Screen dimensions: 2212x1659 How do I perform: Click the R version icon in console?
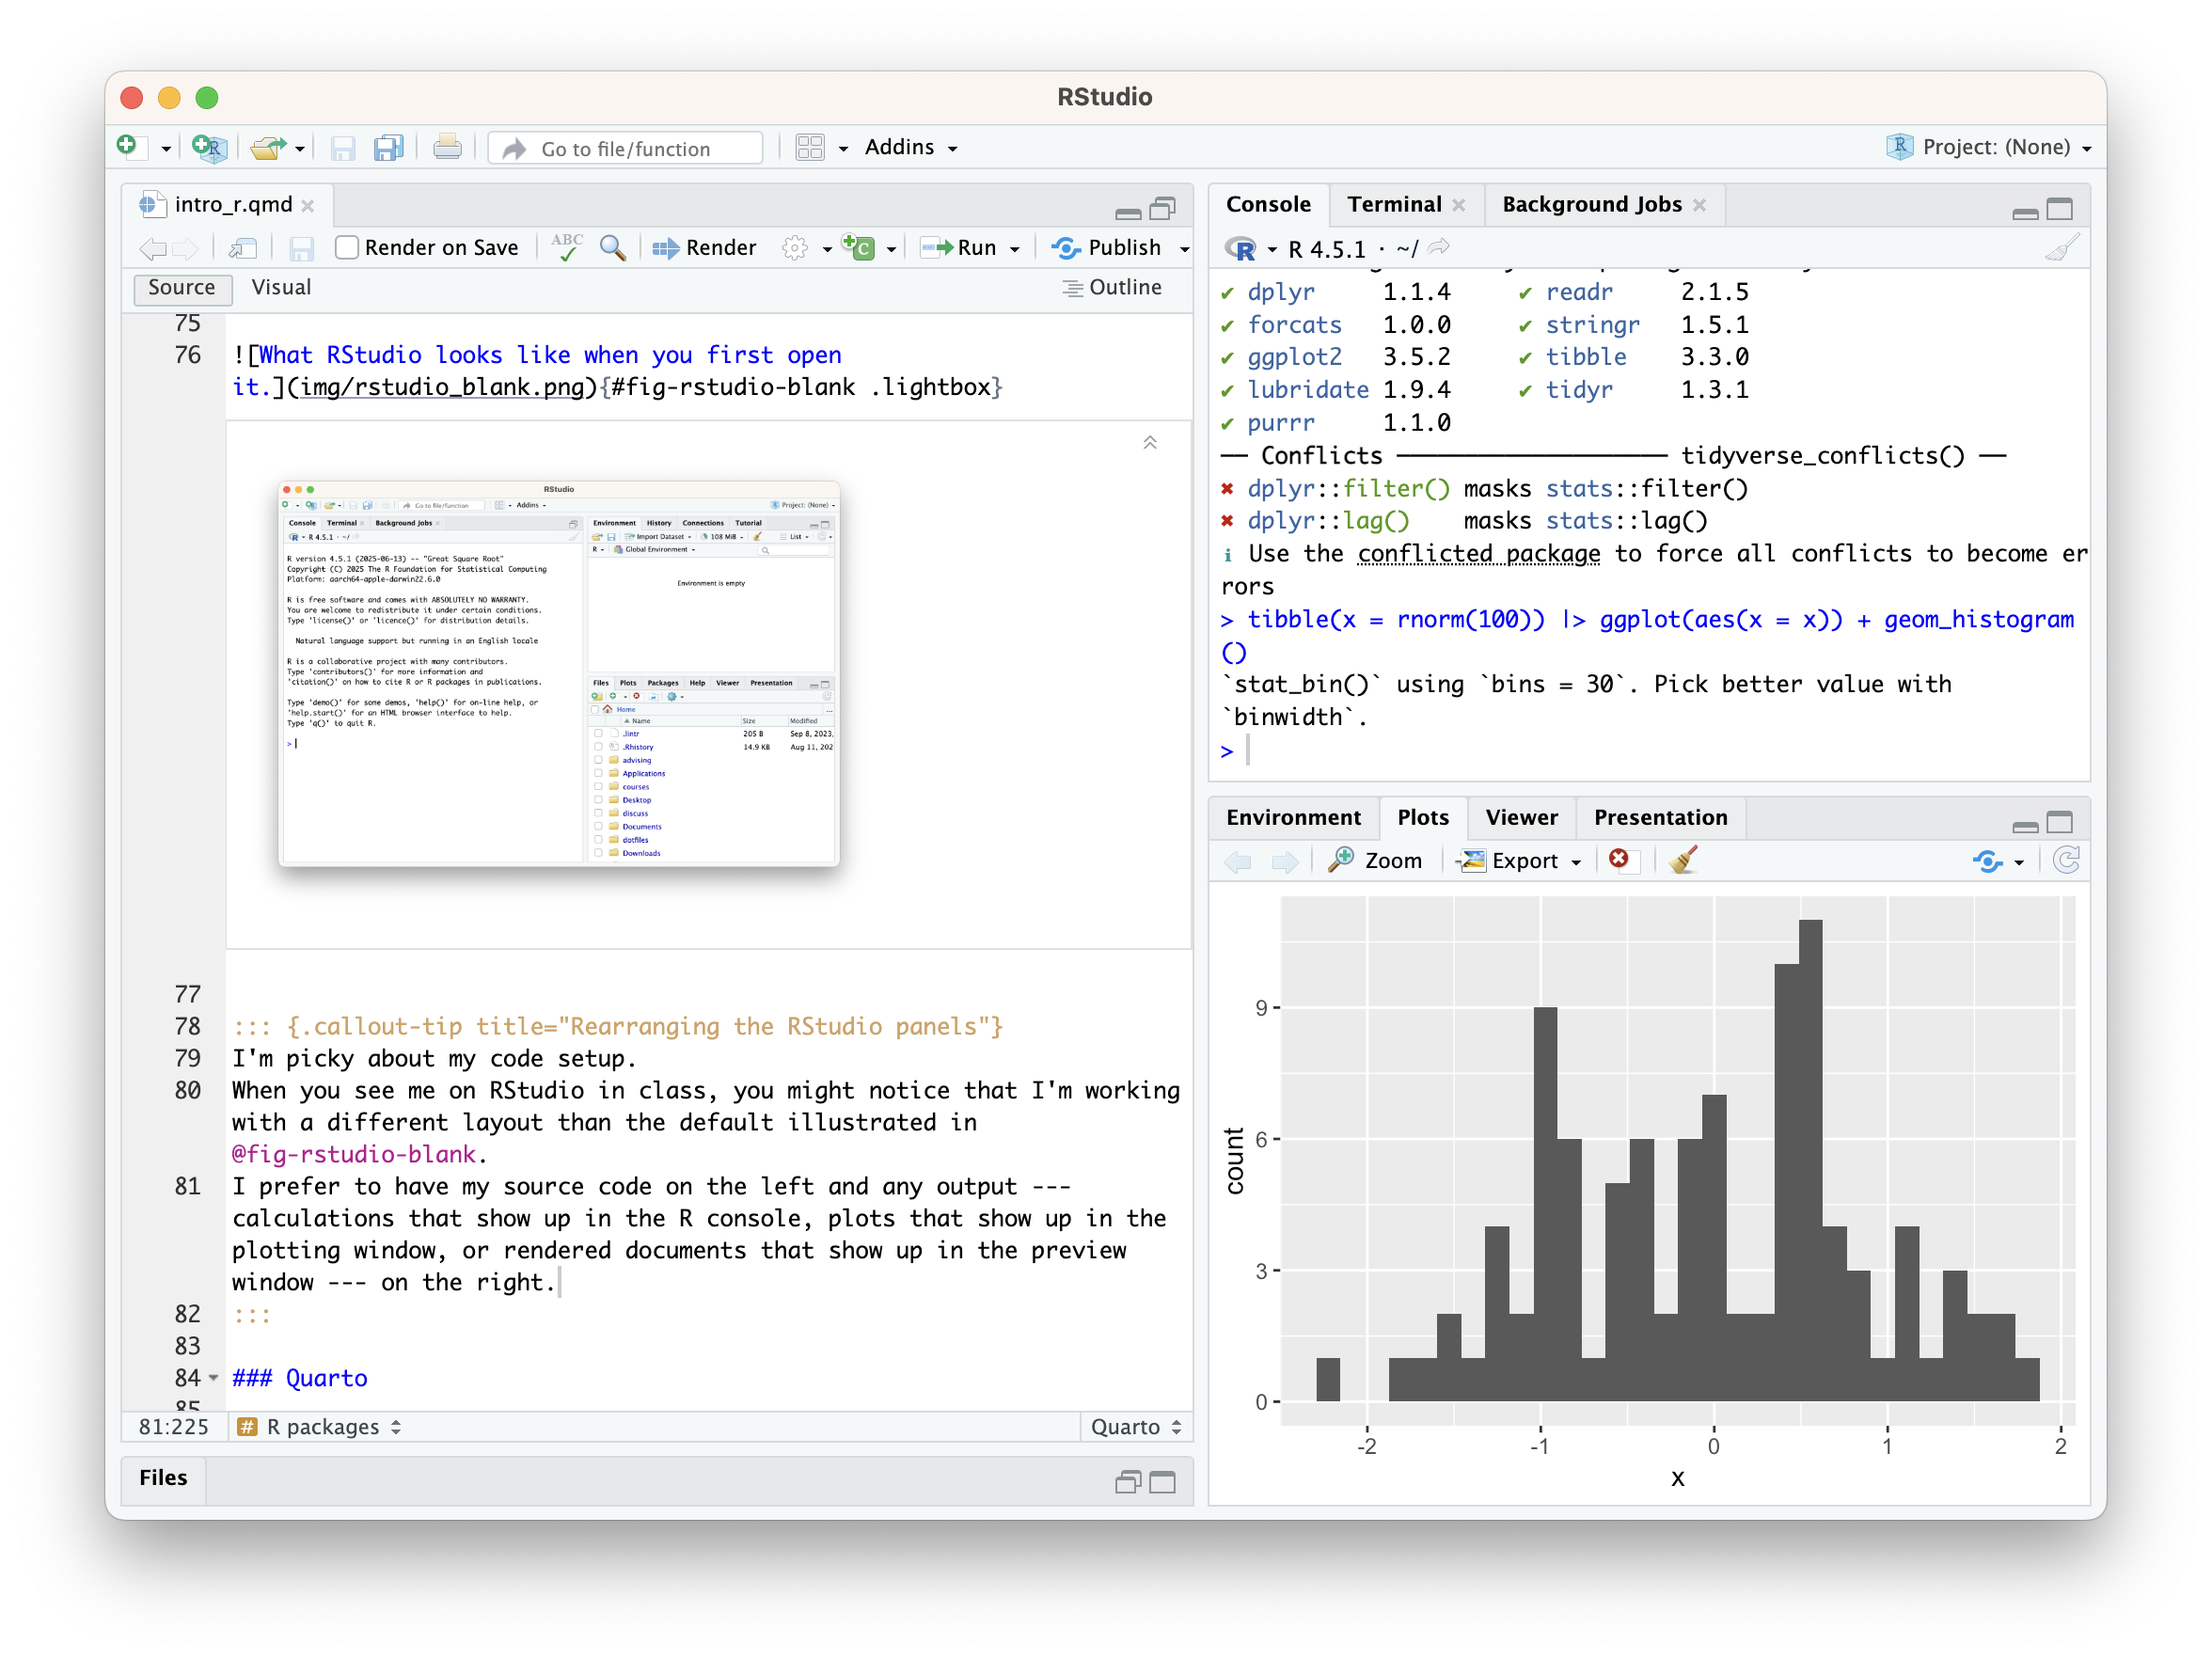pyautogui.click(x=1241, y=249)
